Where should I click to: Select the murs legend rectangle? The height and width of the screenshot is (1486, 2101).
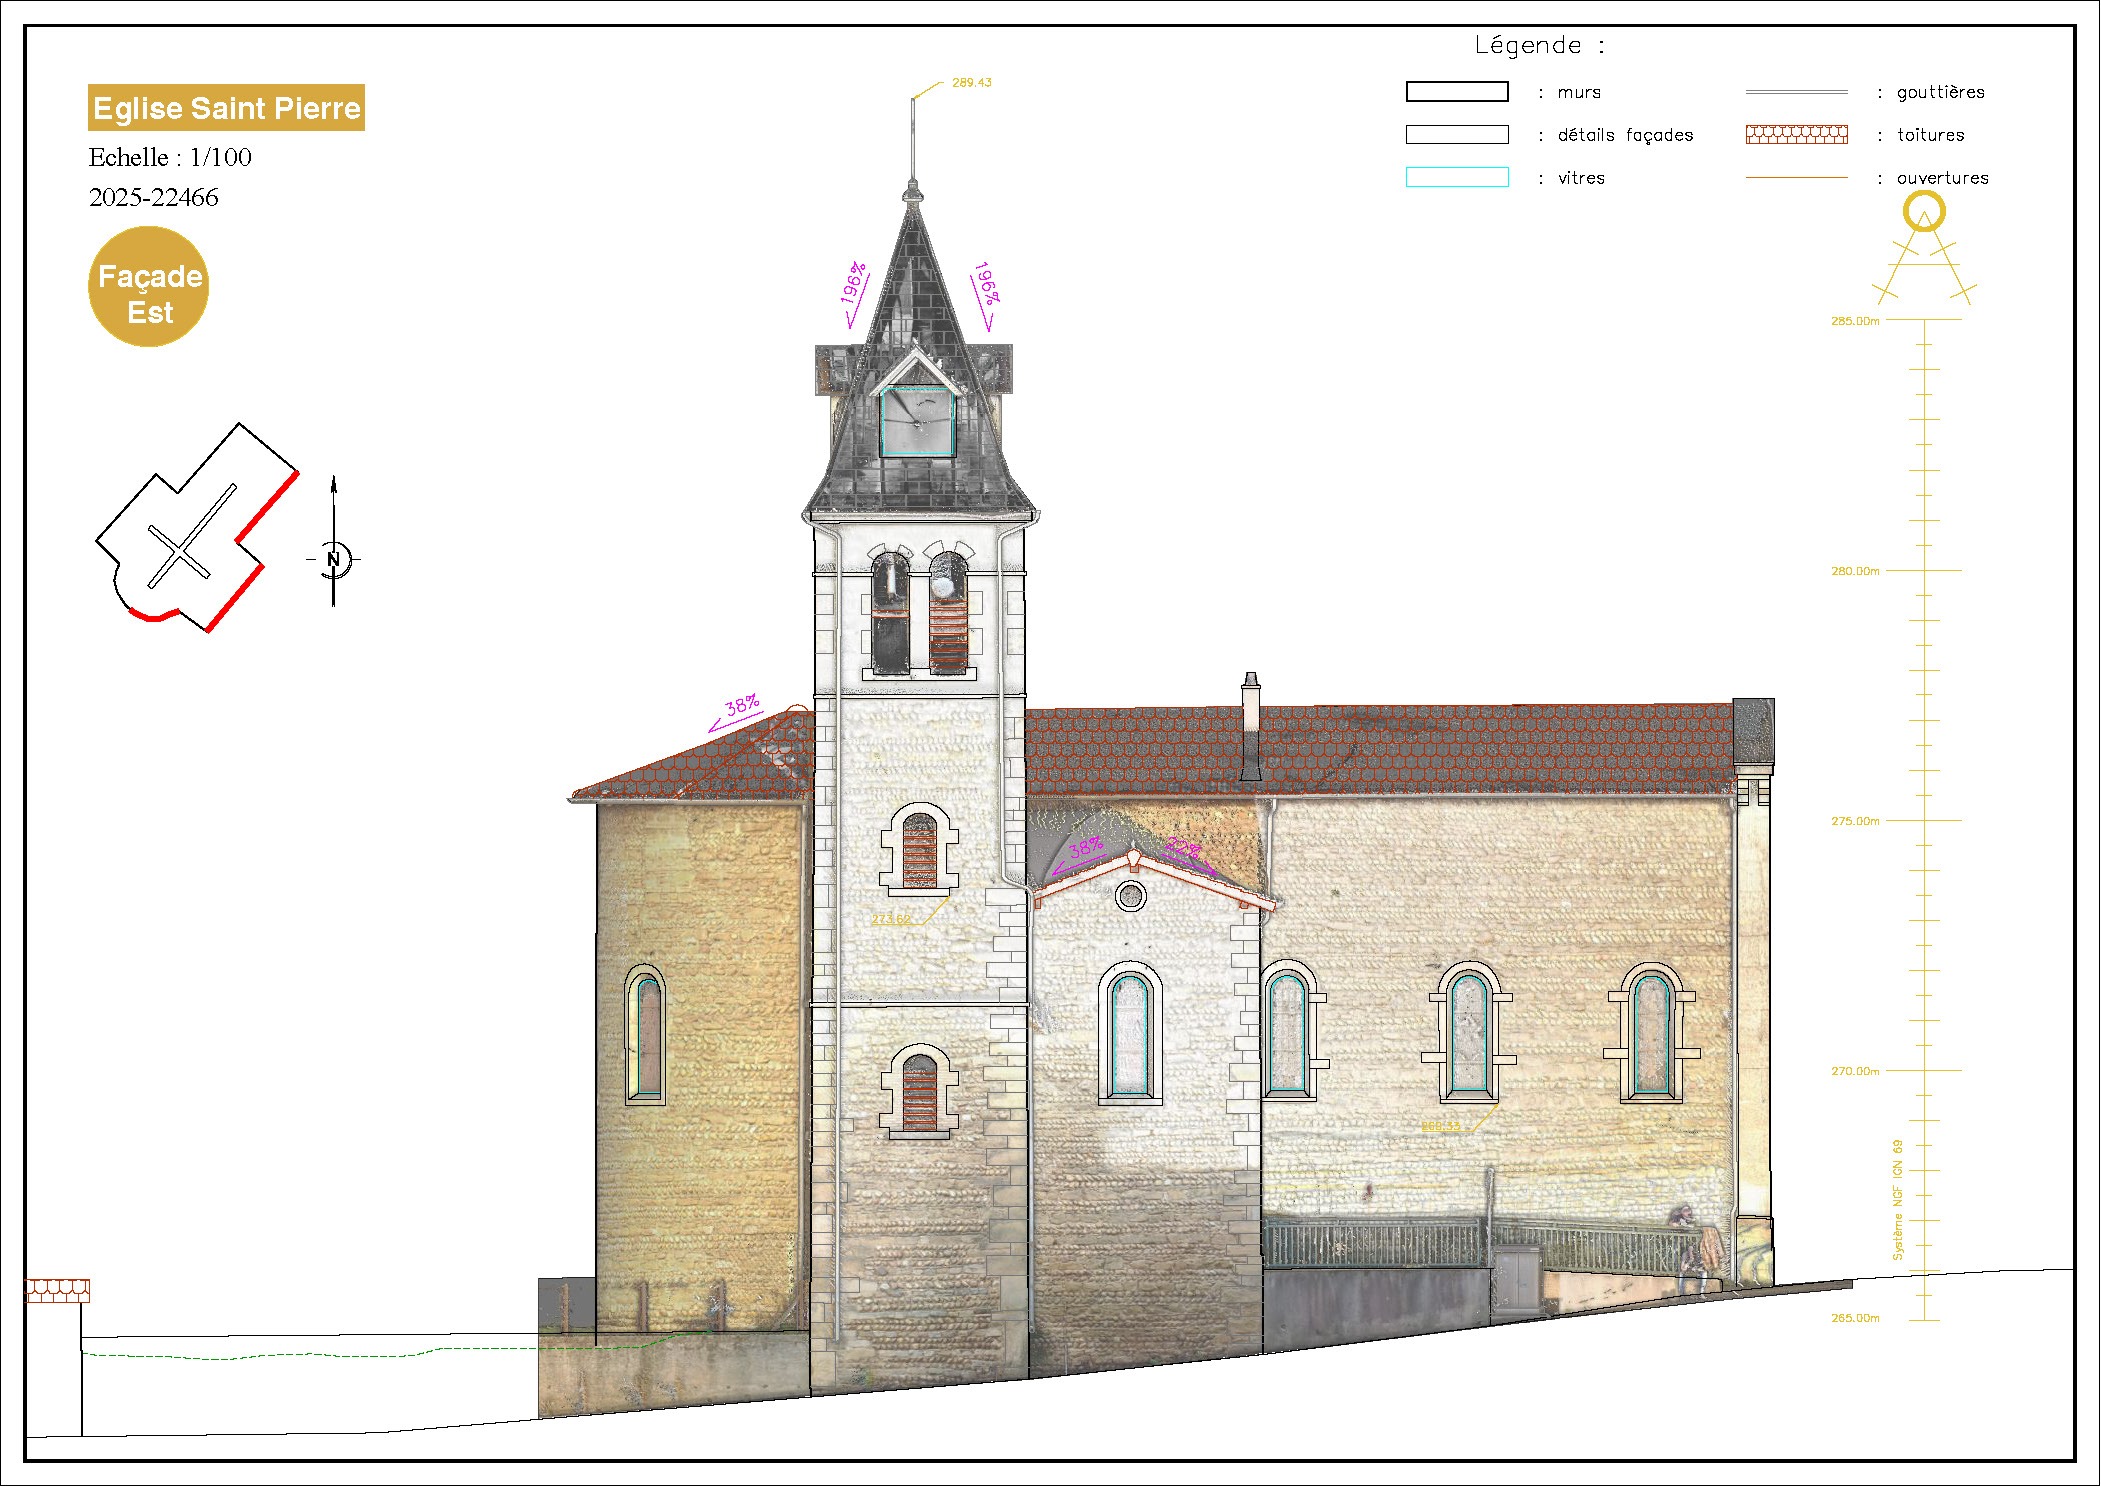(x=1457, y=92)
